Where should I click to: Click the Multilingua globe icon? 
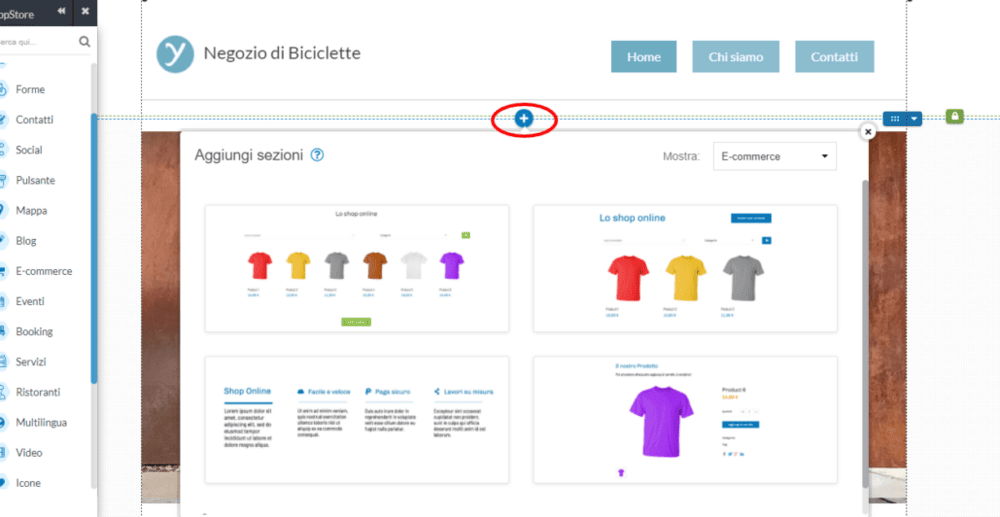point(3,423)
